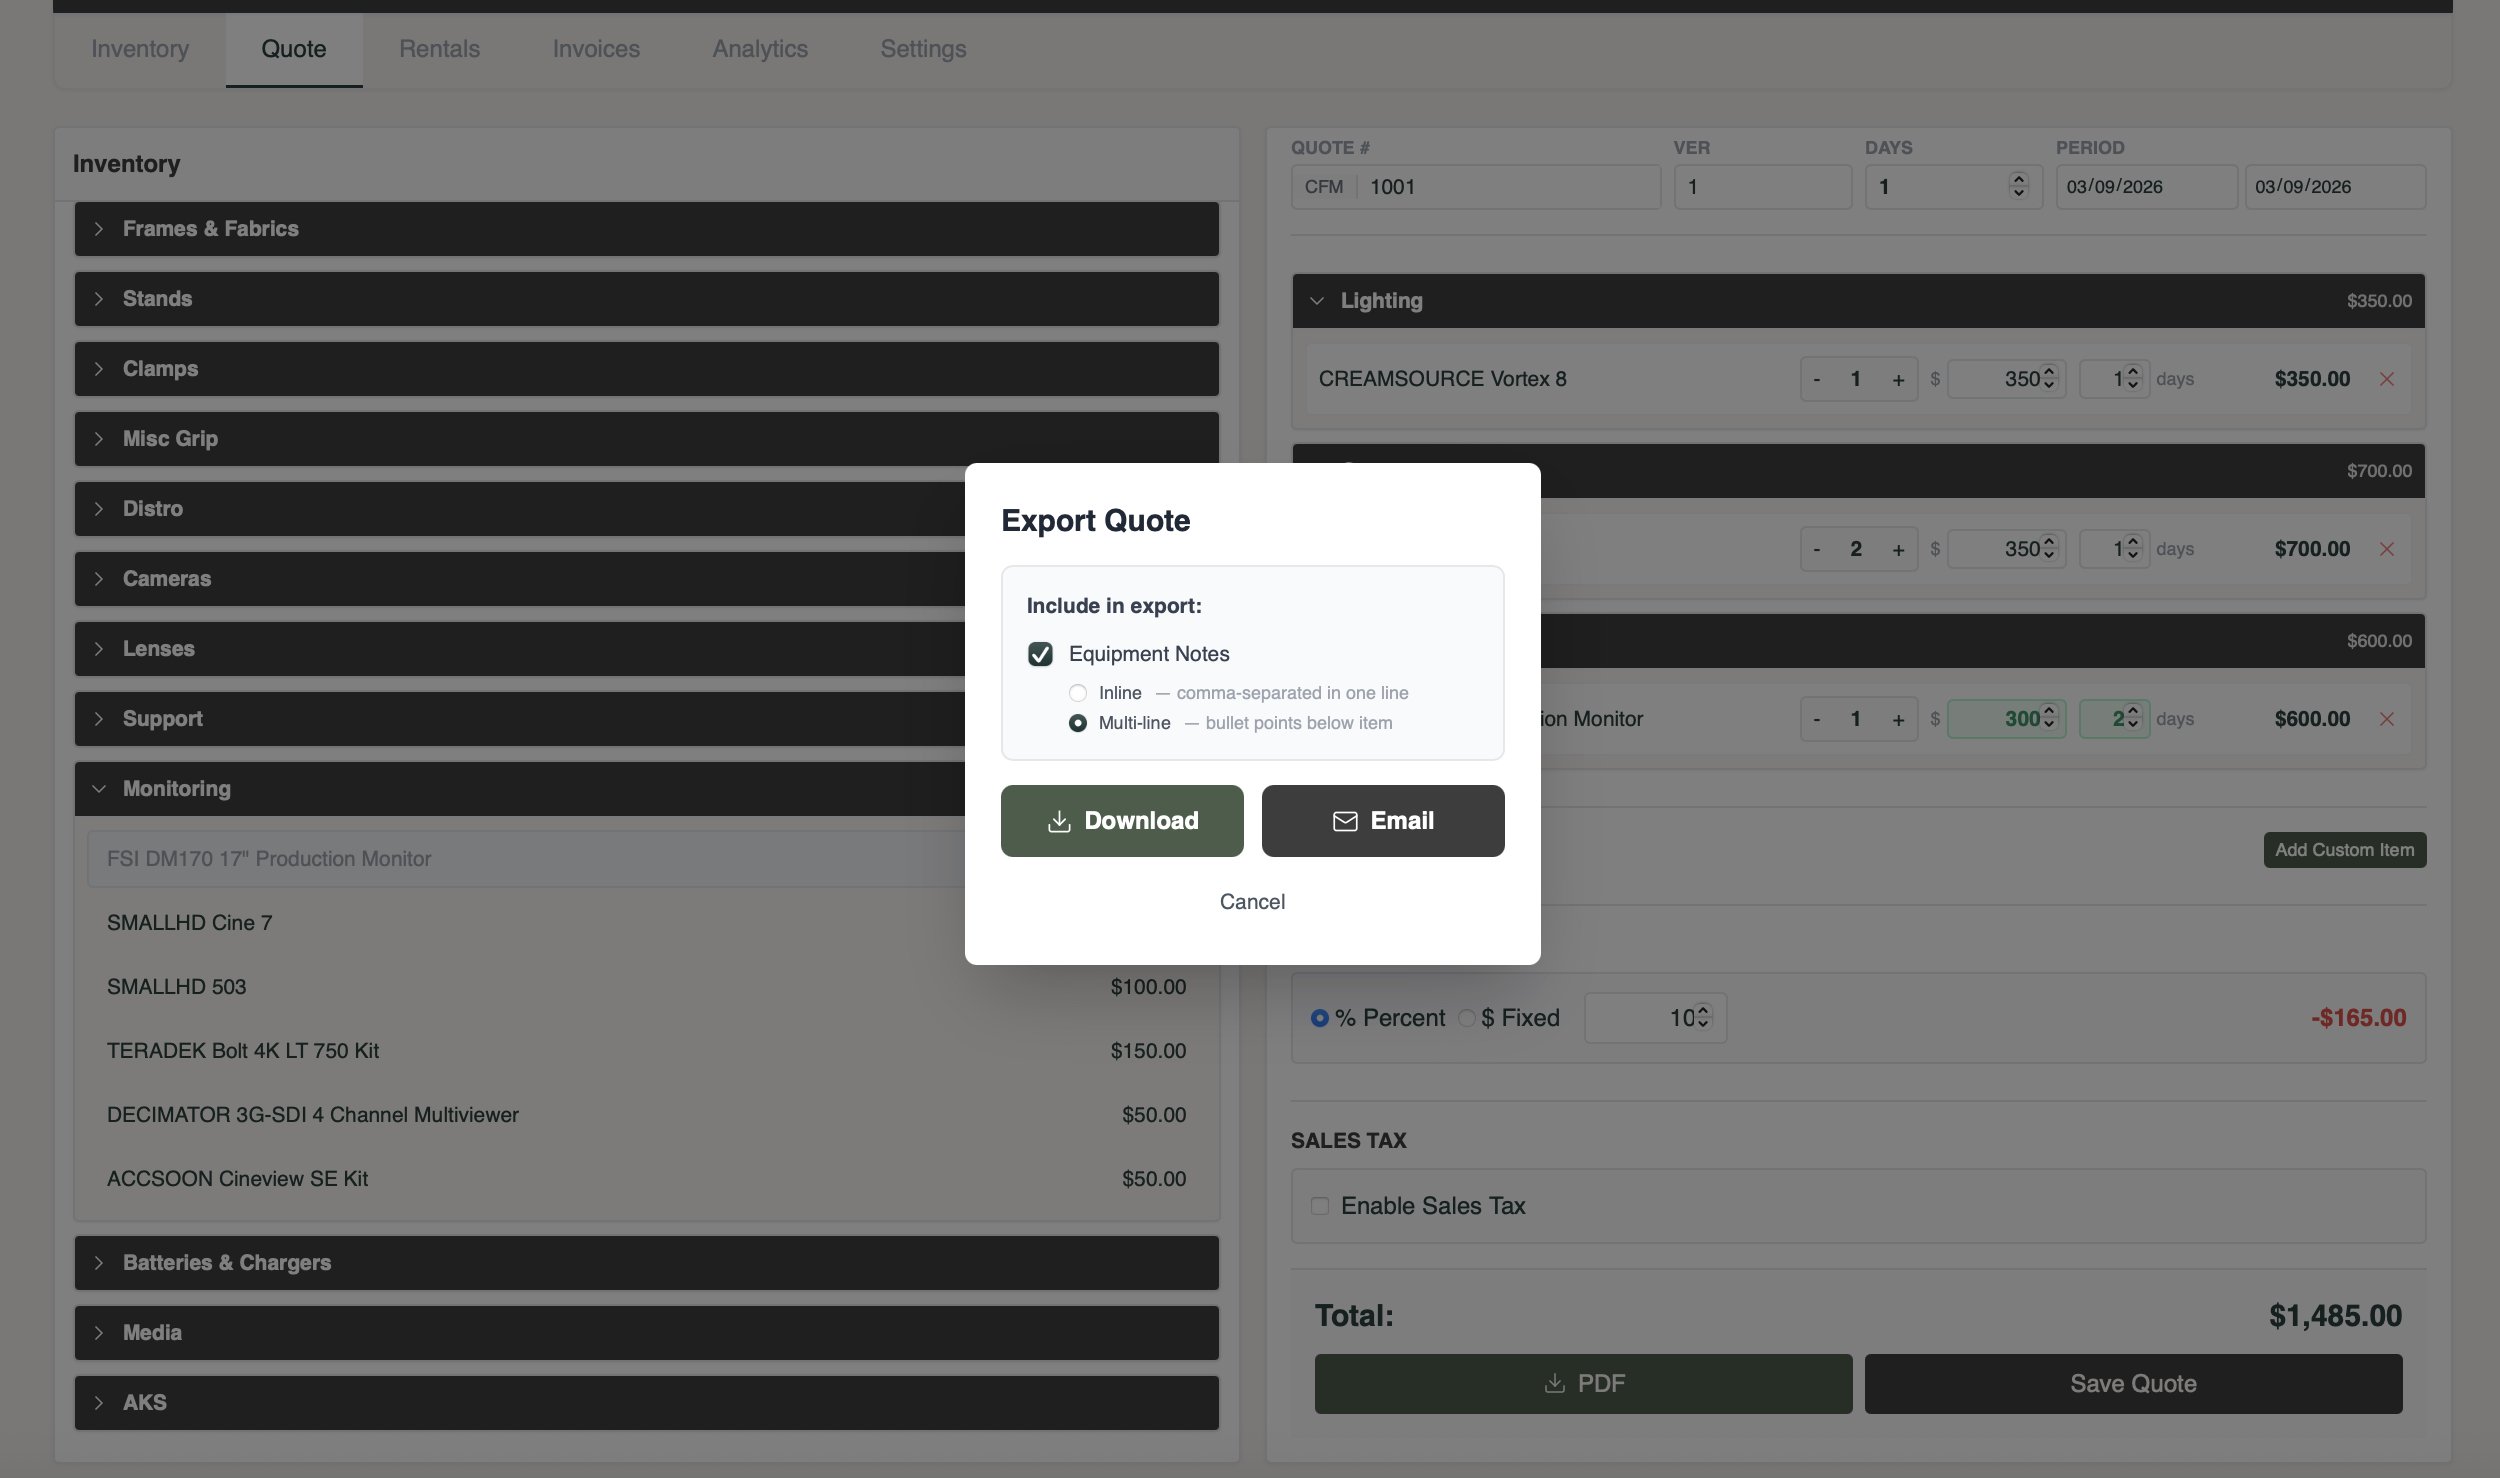Delete the $700.00 line item
Screen dimensions: 2500x1478
coord(2387,549)
